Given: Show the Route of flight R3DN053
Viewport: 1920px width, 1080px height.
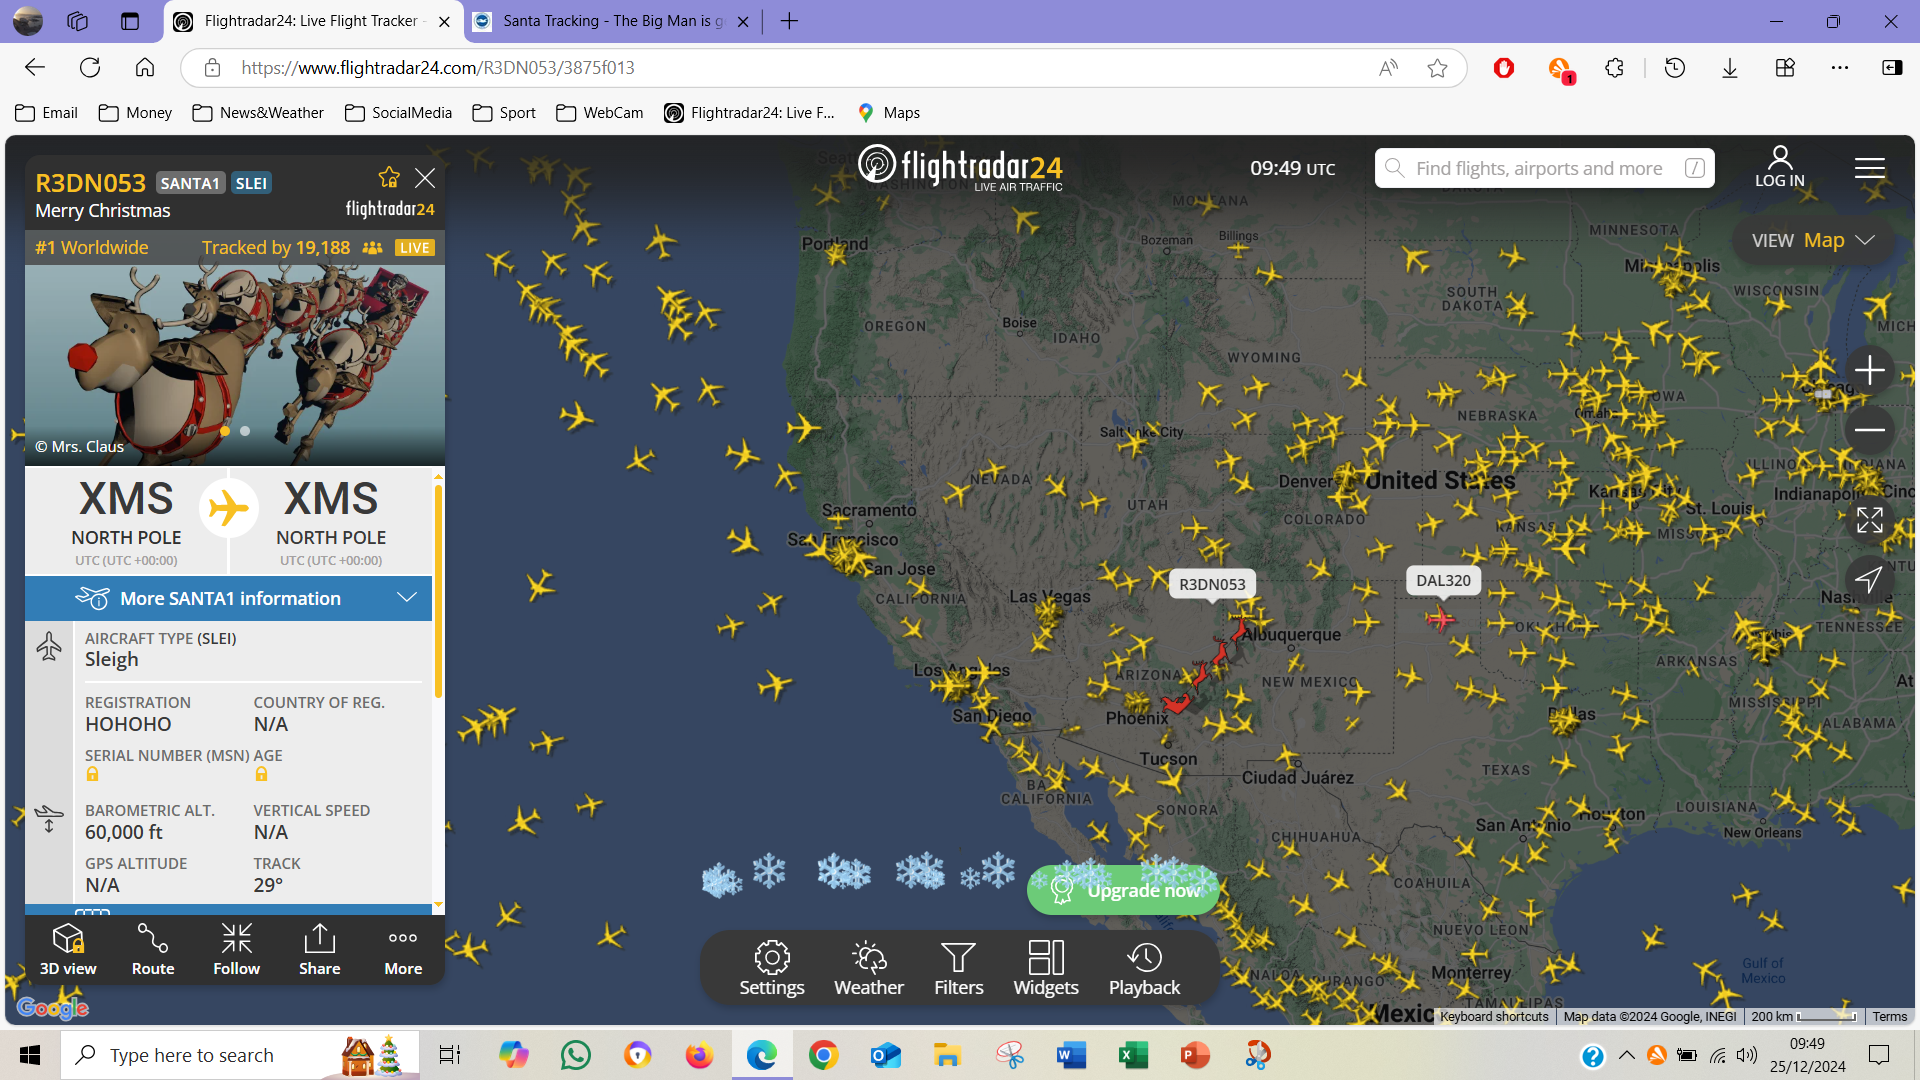Looking at the screenshot, I should [153, 950].
